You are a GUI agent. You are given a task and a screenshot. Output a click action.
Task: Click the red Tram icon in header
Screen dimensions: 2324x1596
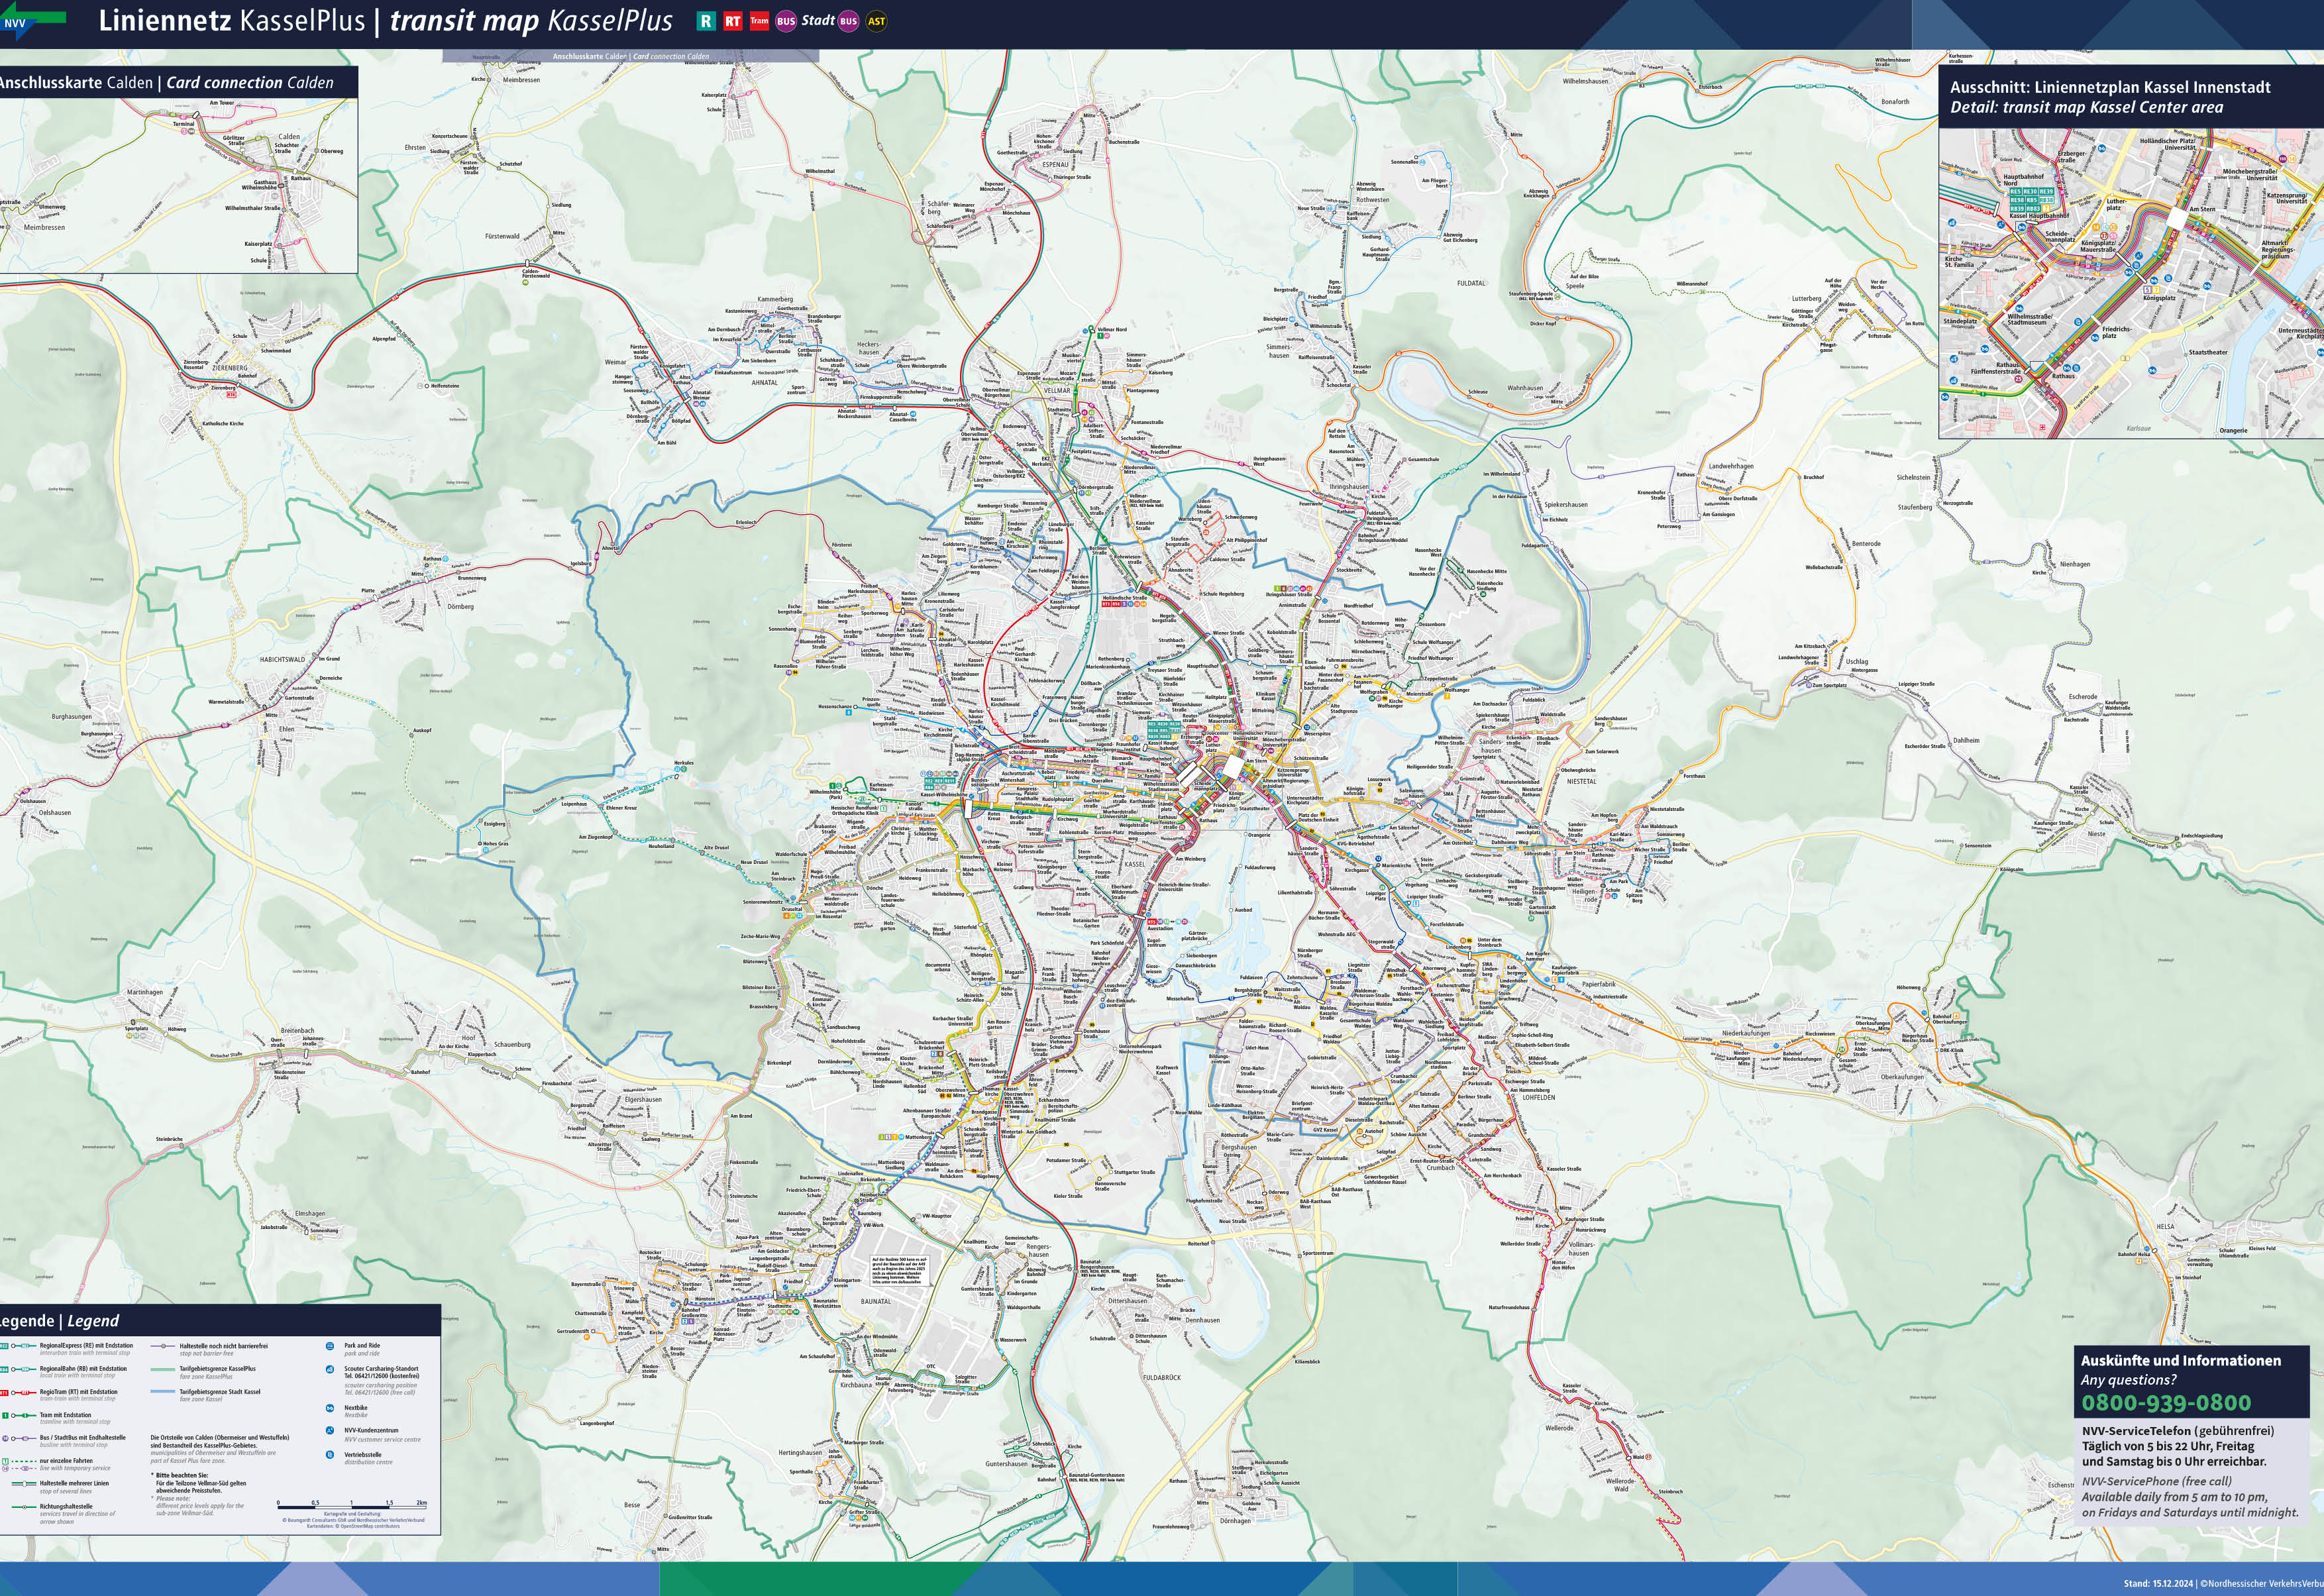click(760, 21)
